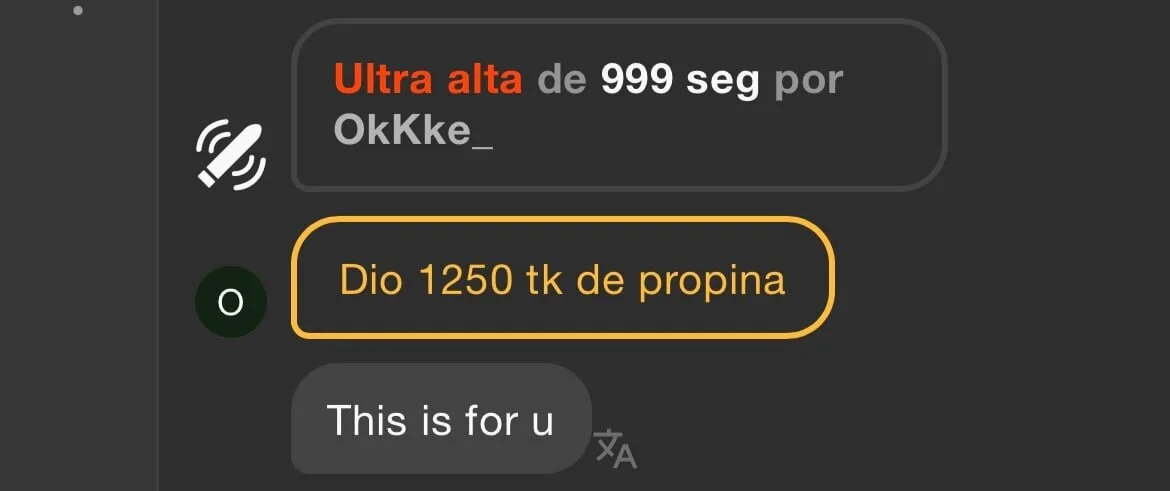Click the small dot in left sidebar
This screenshot has width=1170, height=491.
(78, 10)
